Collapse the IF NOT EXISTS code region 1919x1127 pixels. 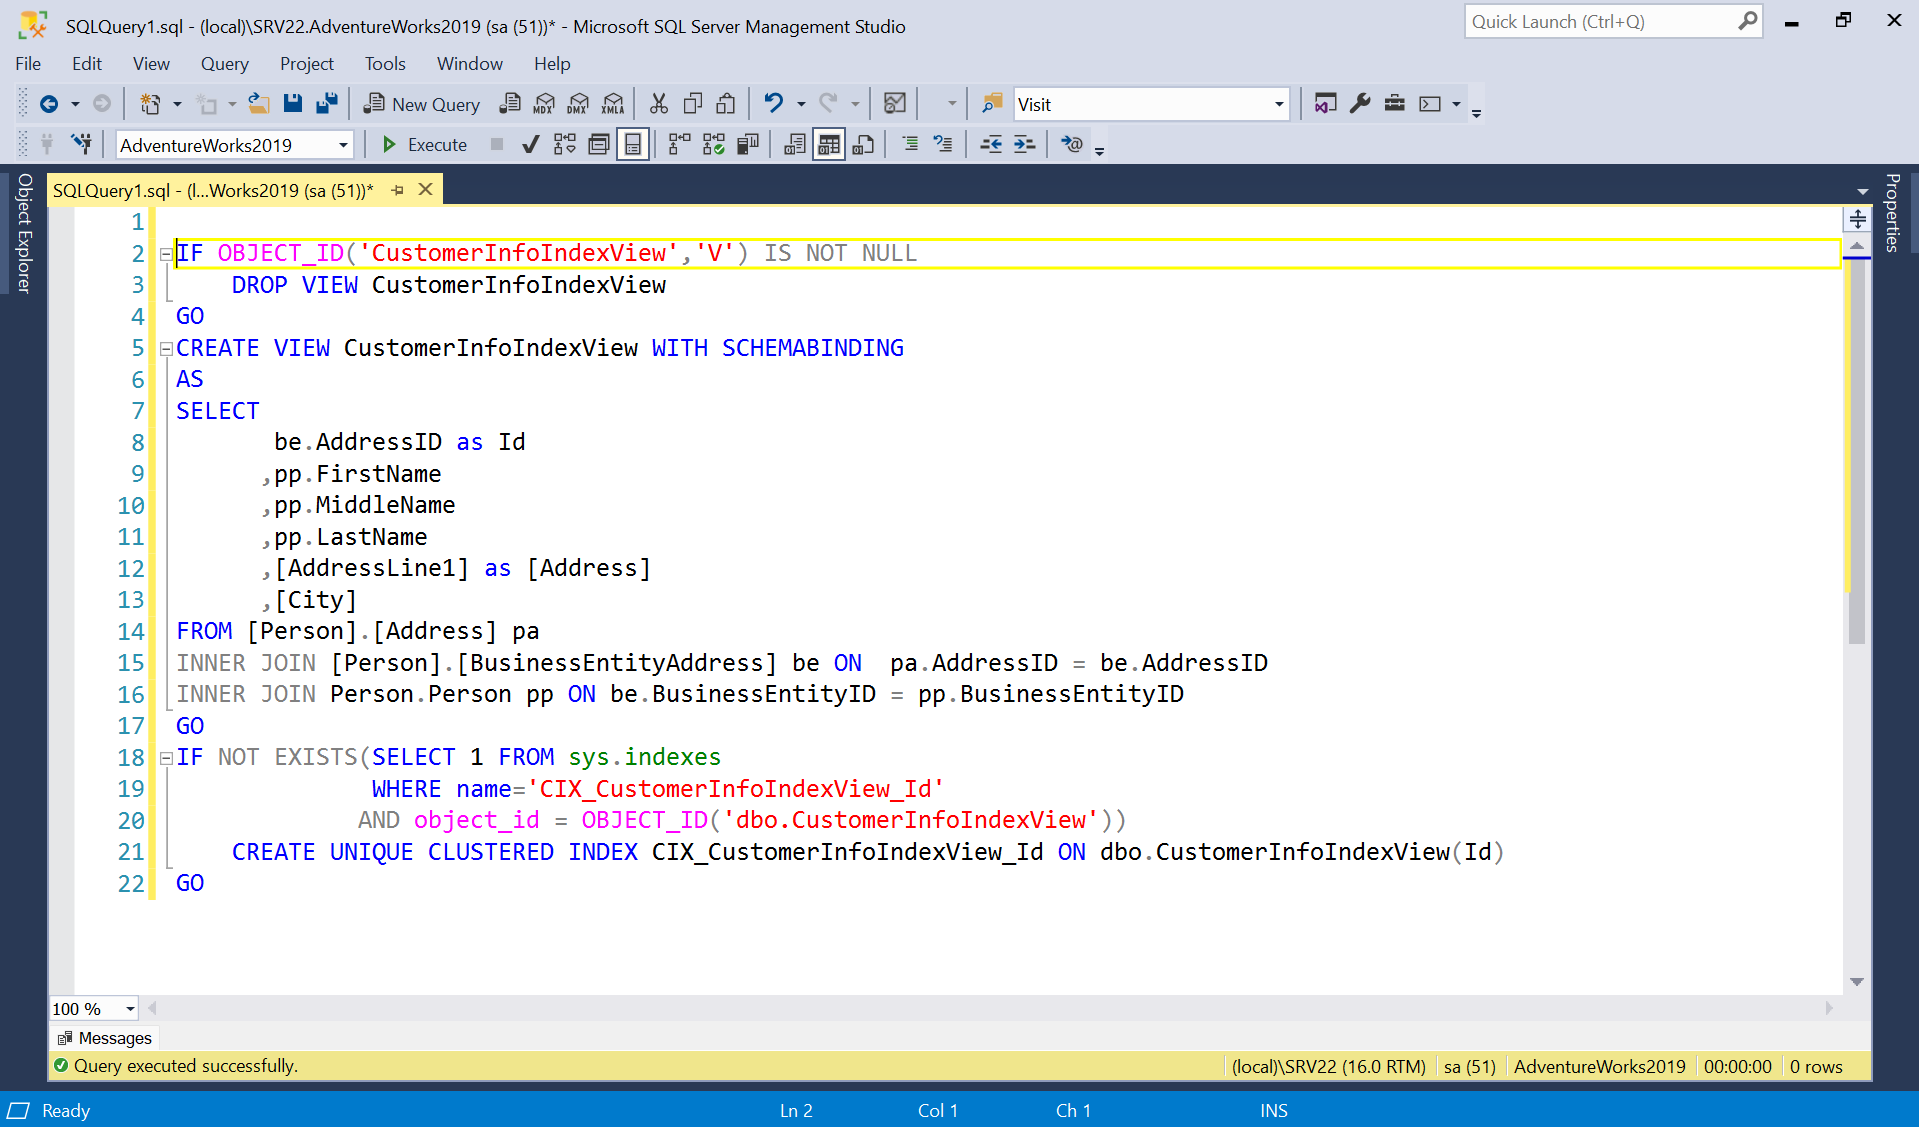click(166, 758)
